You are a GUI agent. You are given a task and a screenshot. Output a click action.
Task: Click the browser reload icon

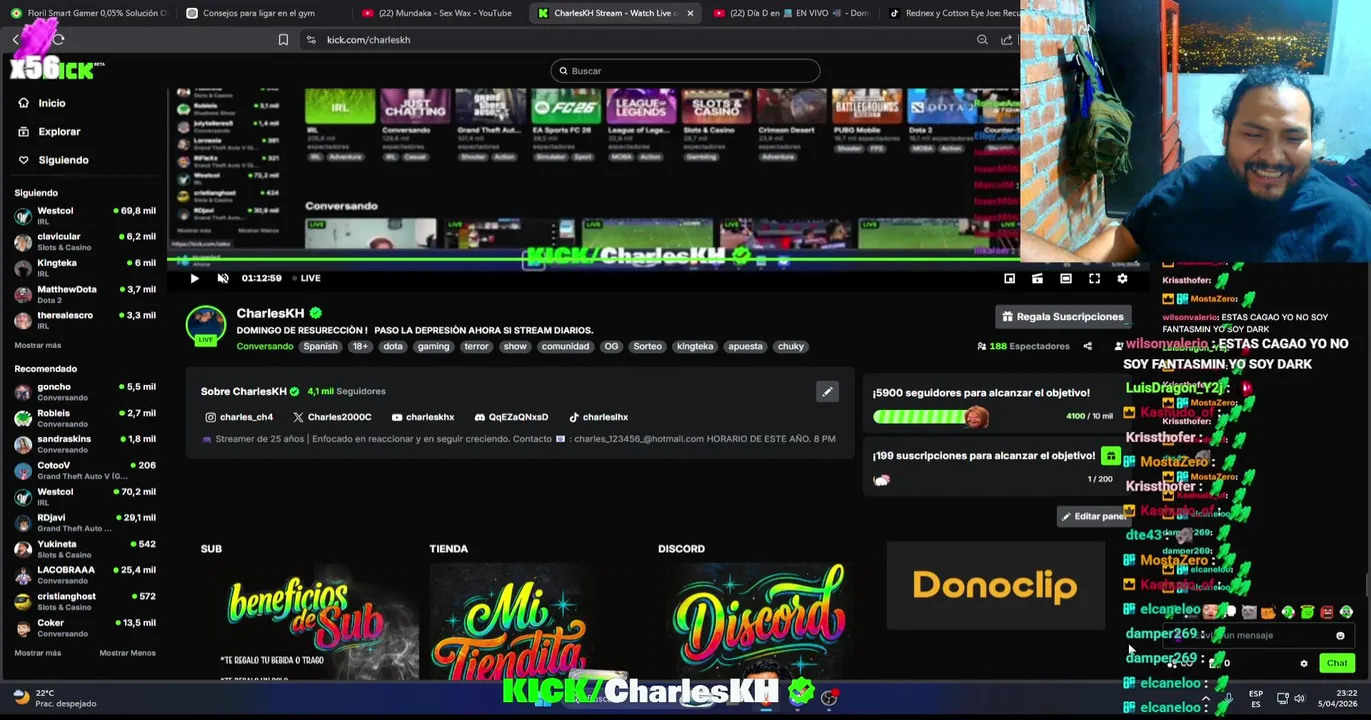click(x=59, y=39)
